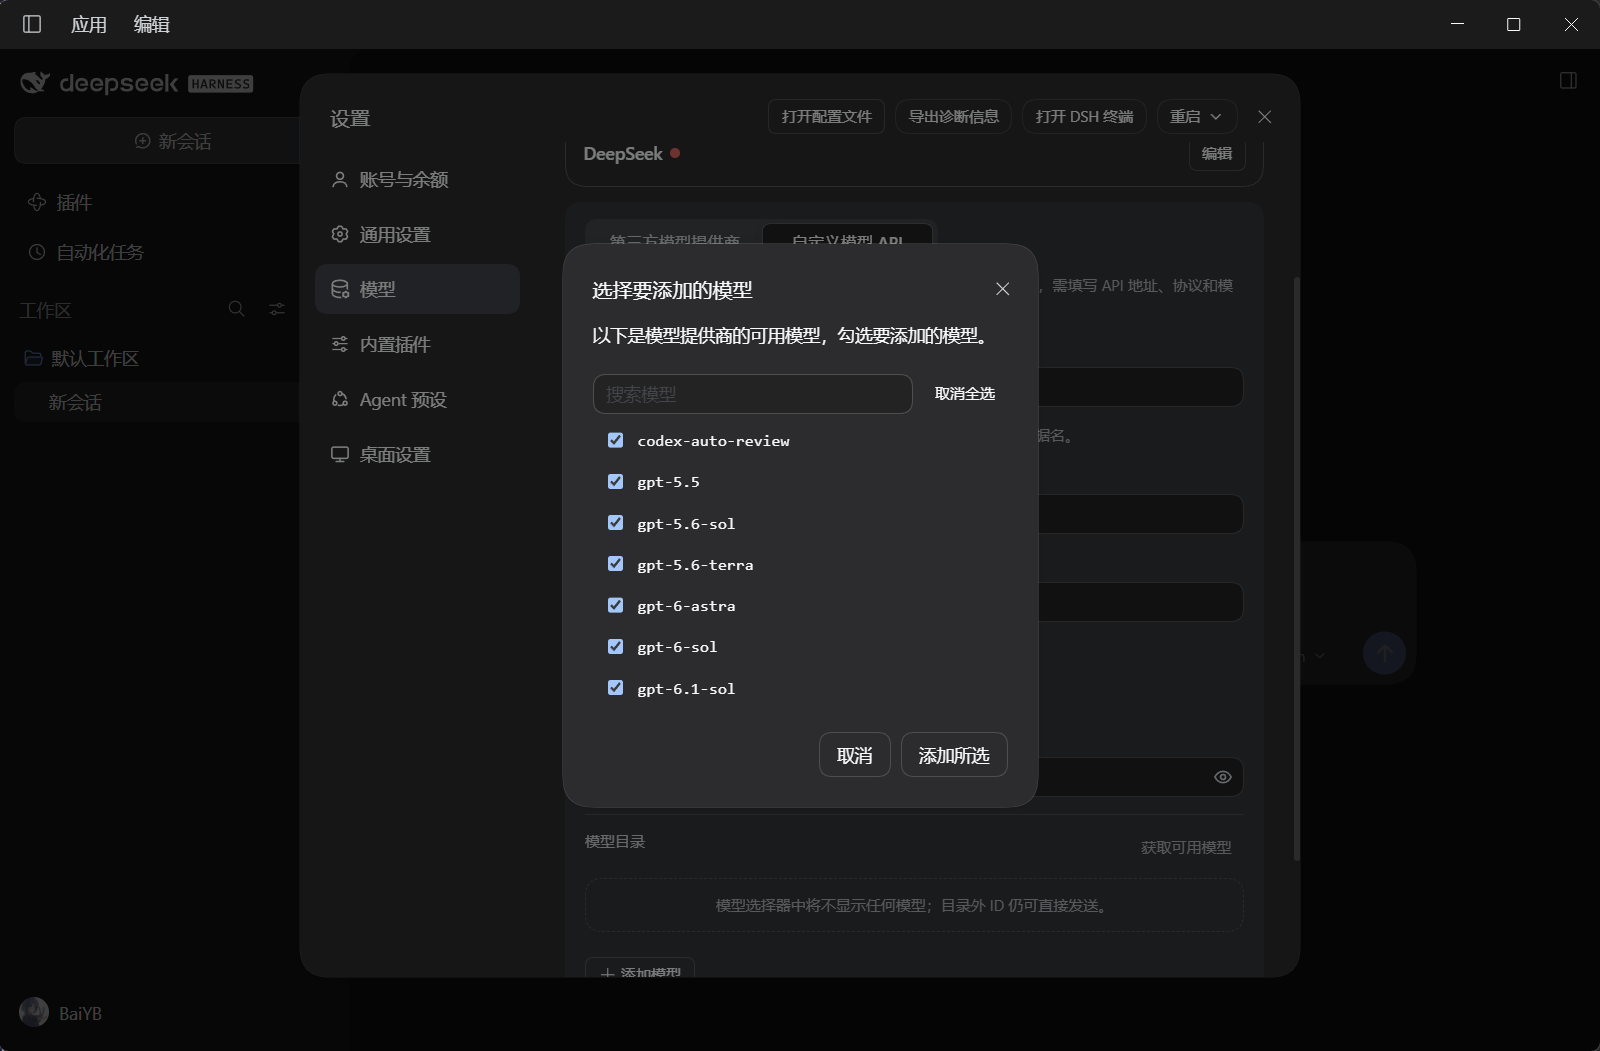Image resolution: width=1600 pixels, height=1051 pixels.
Task: Open workspace filter settings icon
Action: pos(277,309)
